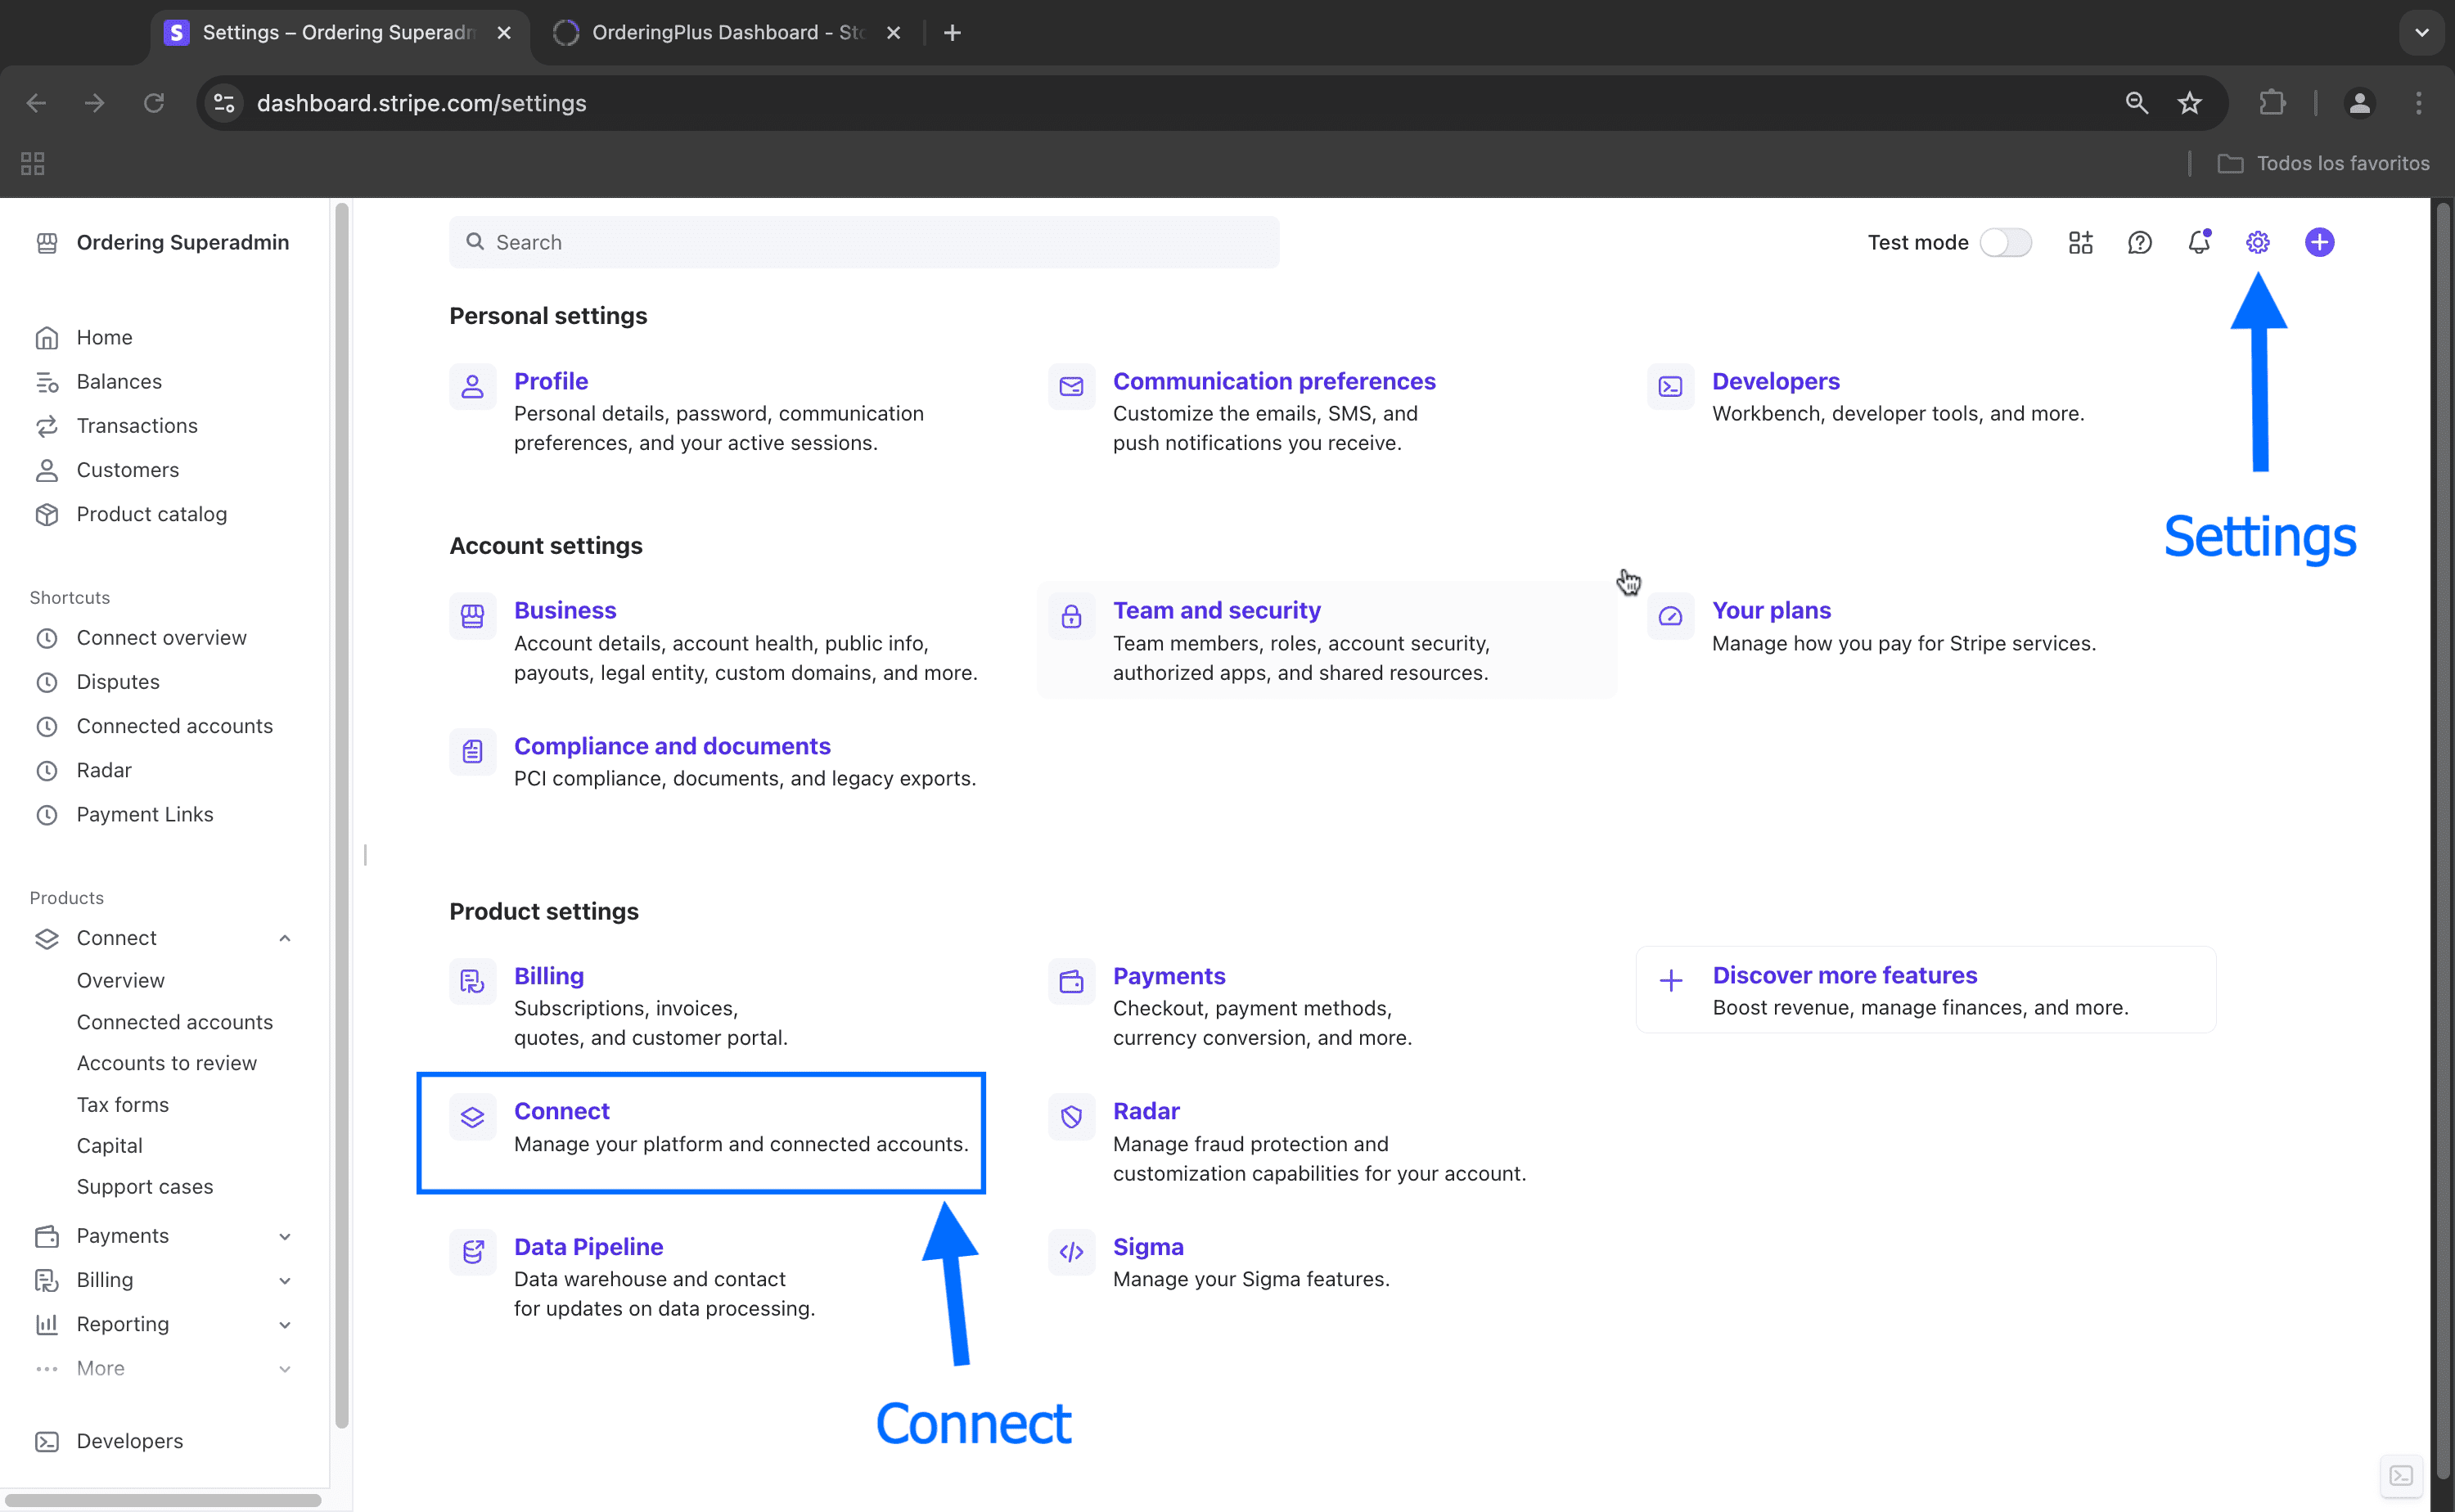The height and width of the screenshot is (1512, 2455).
Task: Expand the Reporting section chevron in sidebar
Action: (285, 1324)
